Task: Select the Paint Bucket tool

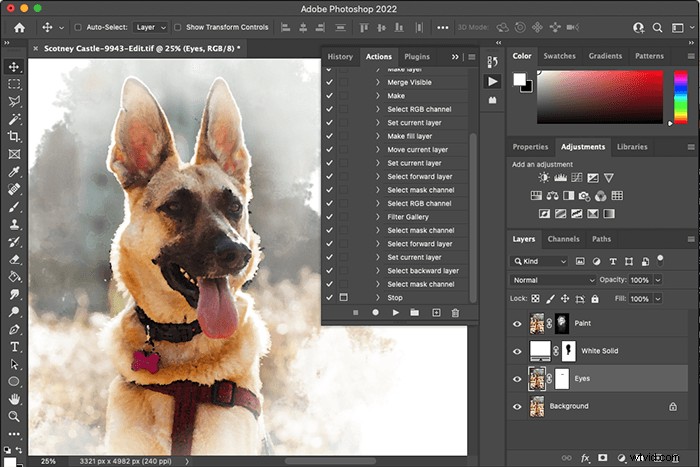Action: pyautogui.click(x=14, y=276)
